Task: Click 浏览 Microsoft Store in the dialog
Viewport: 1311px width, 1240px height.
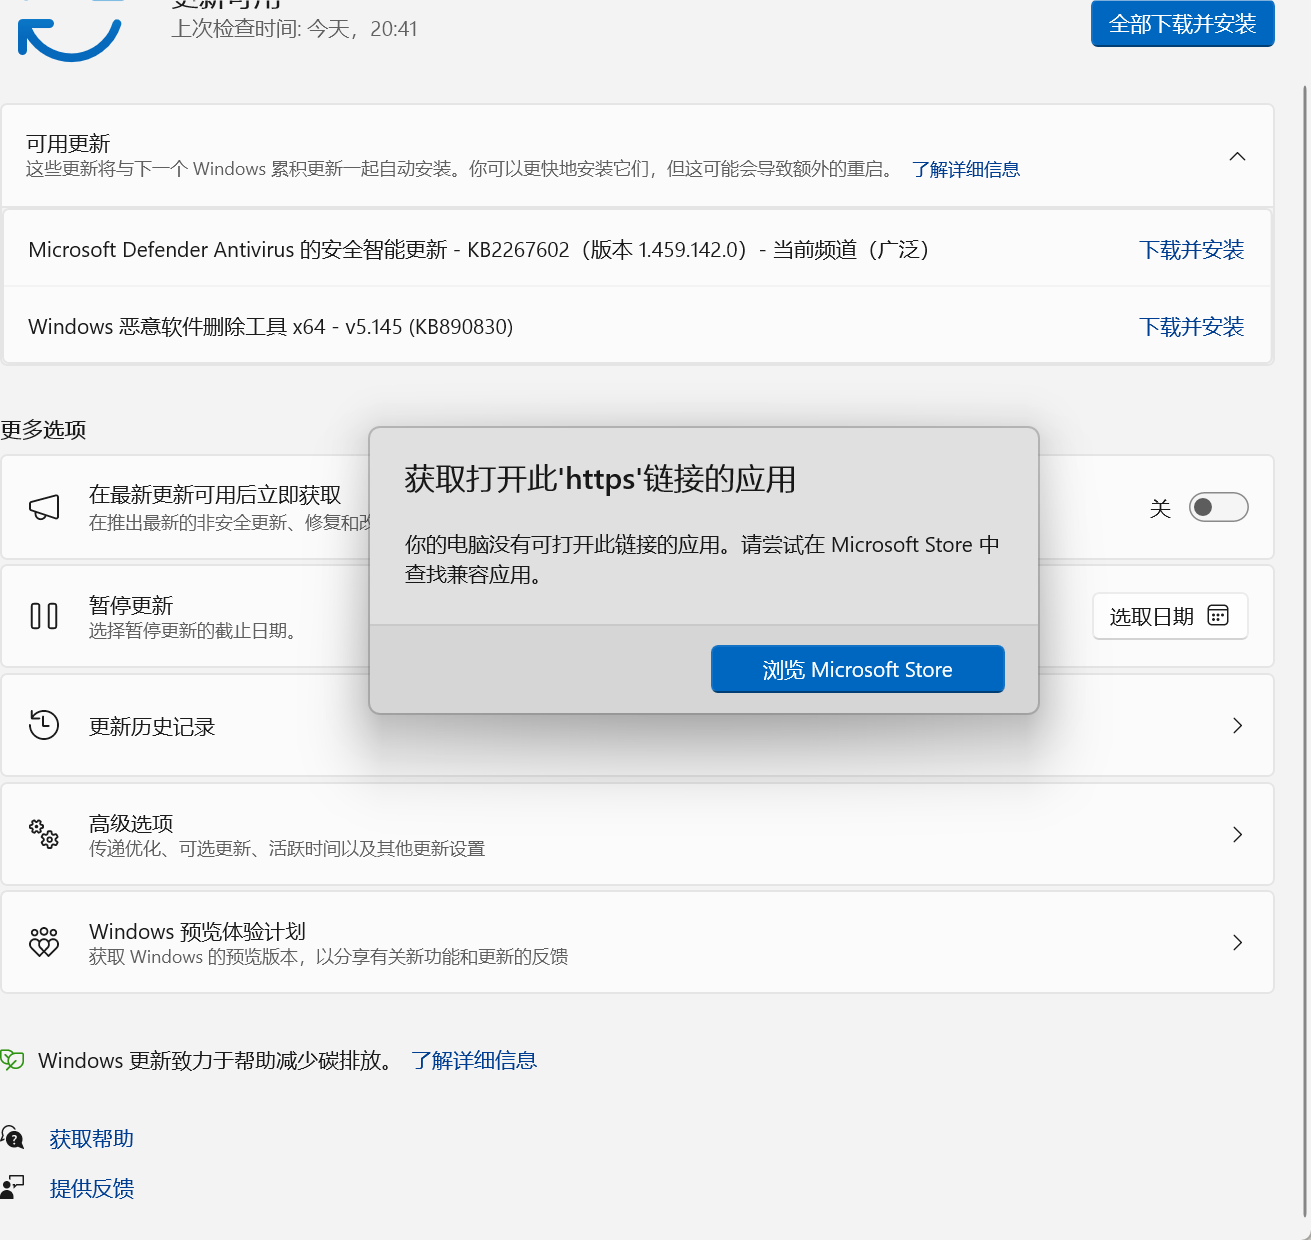Action: [857, 669]
